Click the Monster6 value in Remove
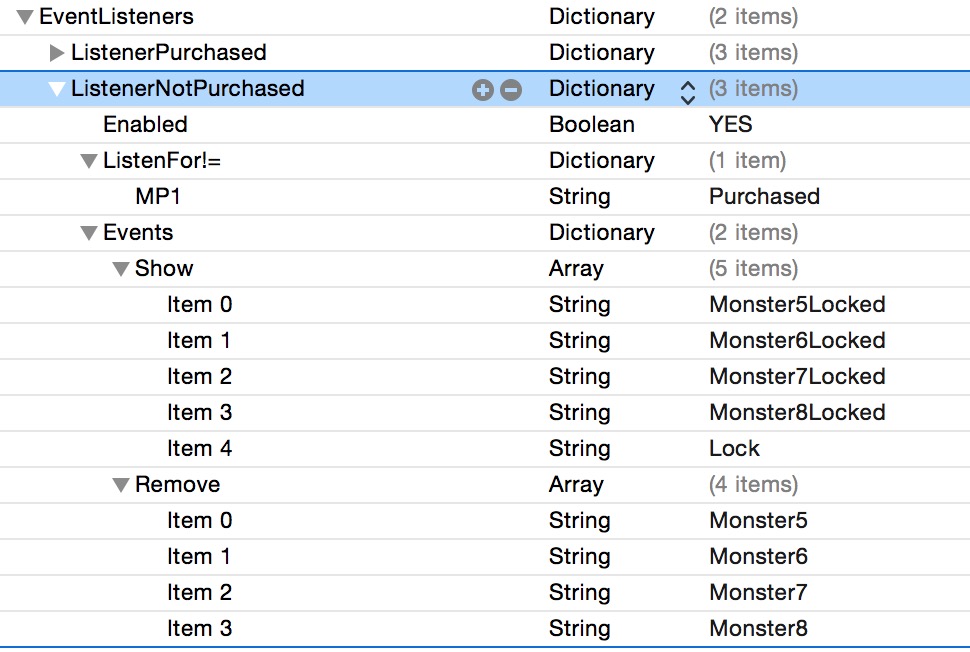Image resolution: width=970 pixels, height=652 pixels. click(x=758, y=556)
